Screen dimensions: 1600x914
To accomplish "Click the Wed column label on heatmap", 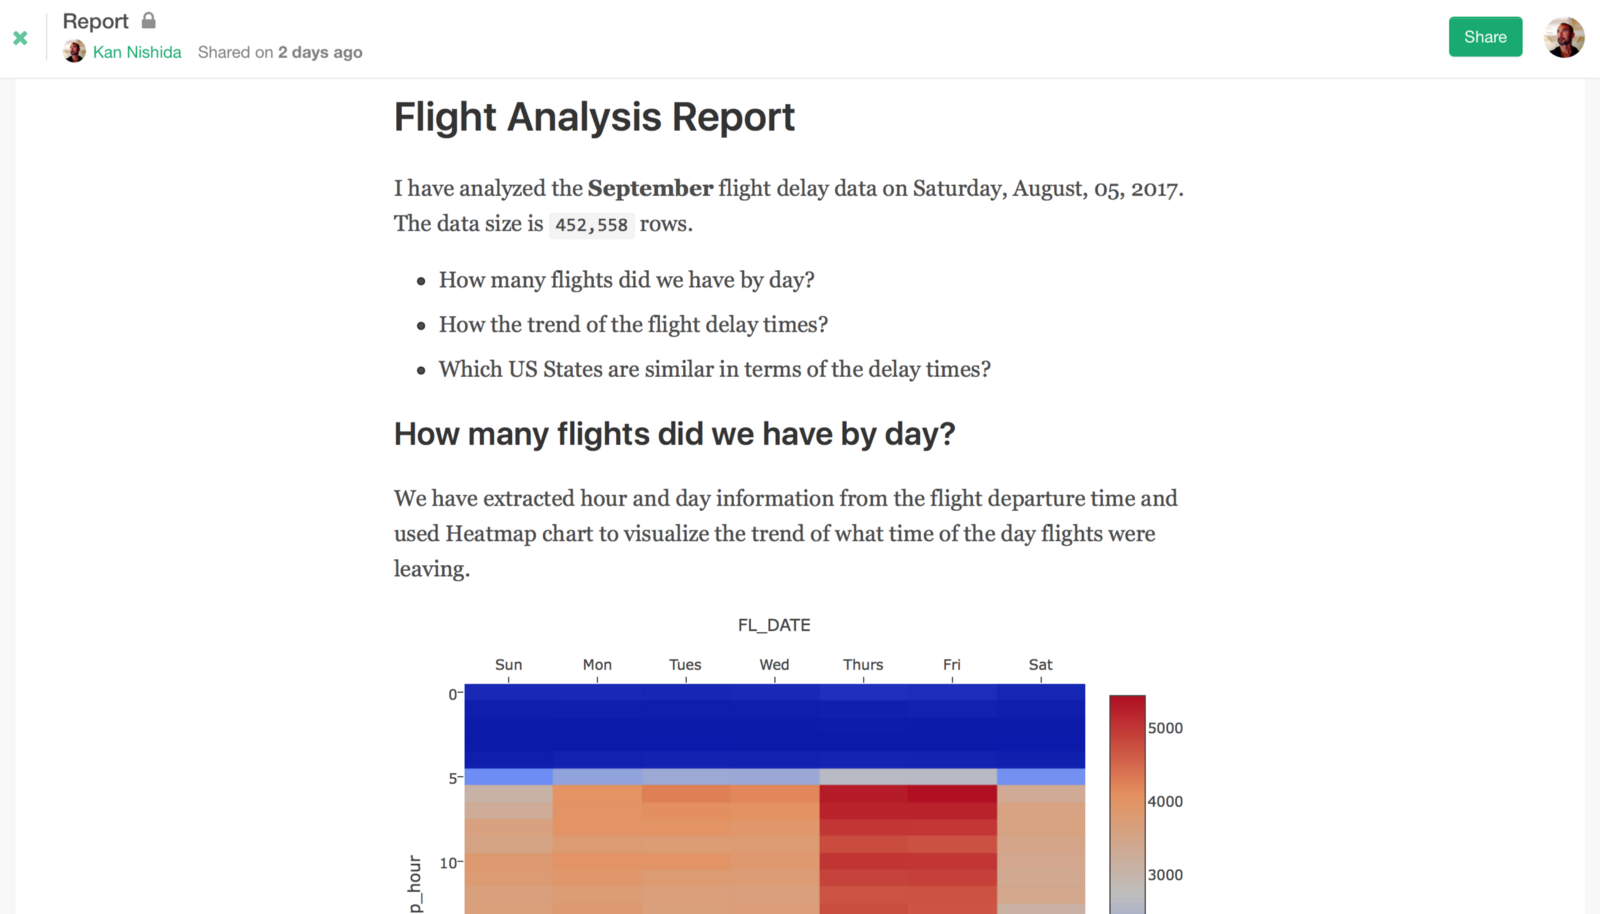I will (774, 665).
